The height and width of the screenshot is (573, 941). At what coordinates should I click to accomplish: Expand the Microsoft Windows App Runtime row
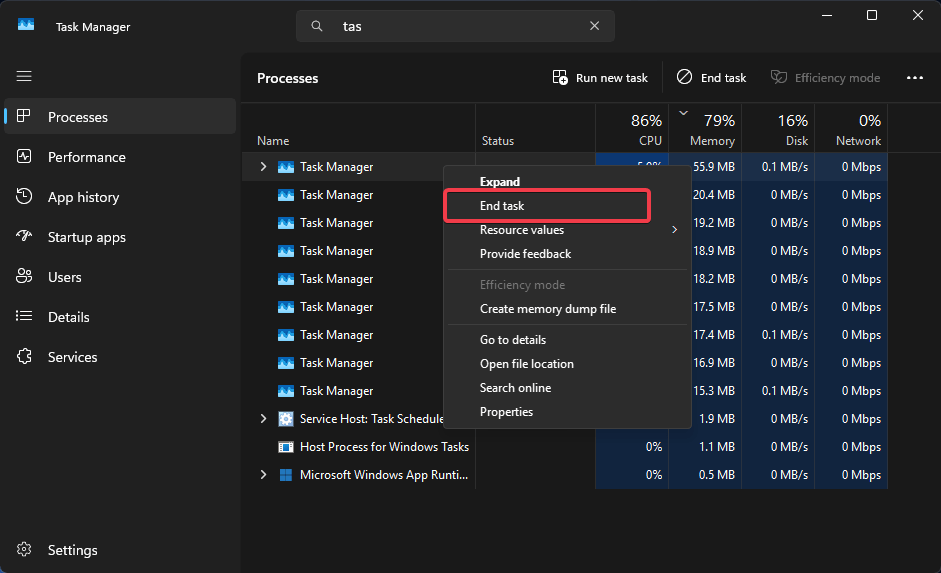click(x=264, y=475)
